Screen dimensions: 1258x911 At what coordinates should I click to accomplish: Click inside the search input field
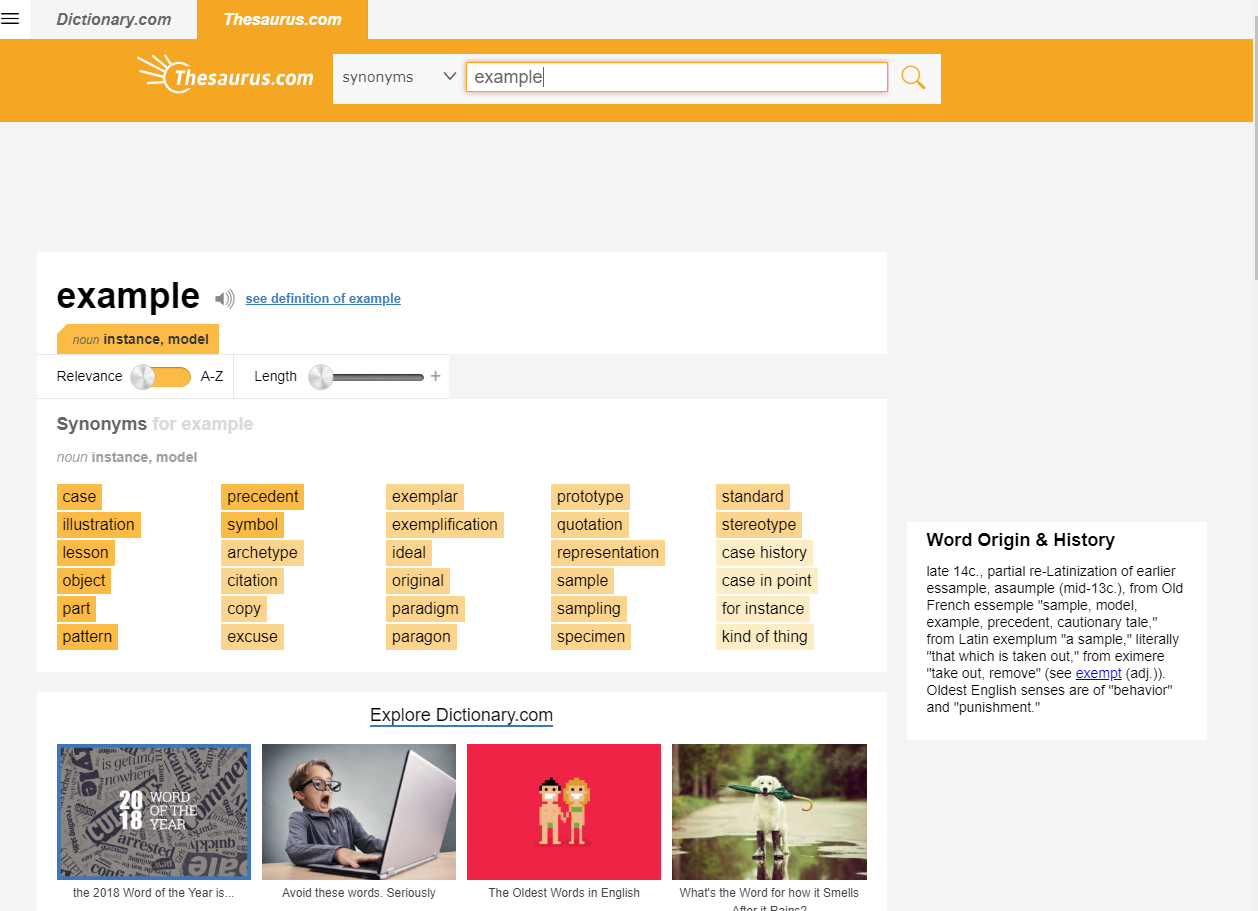pyautogui.click(x=676, y=76)
